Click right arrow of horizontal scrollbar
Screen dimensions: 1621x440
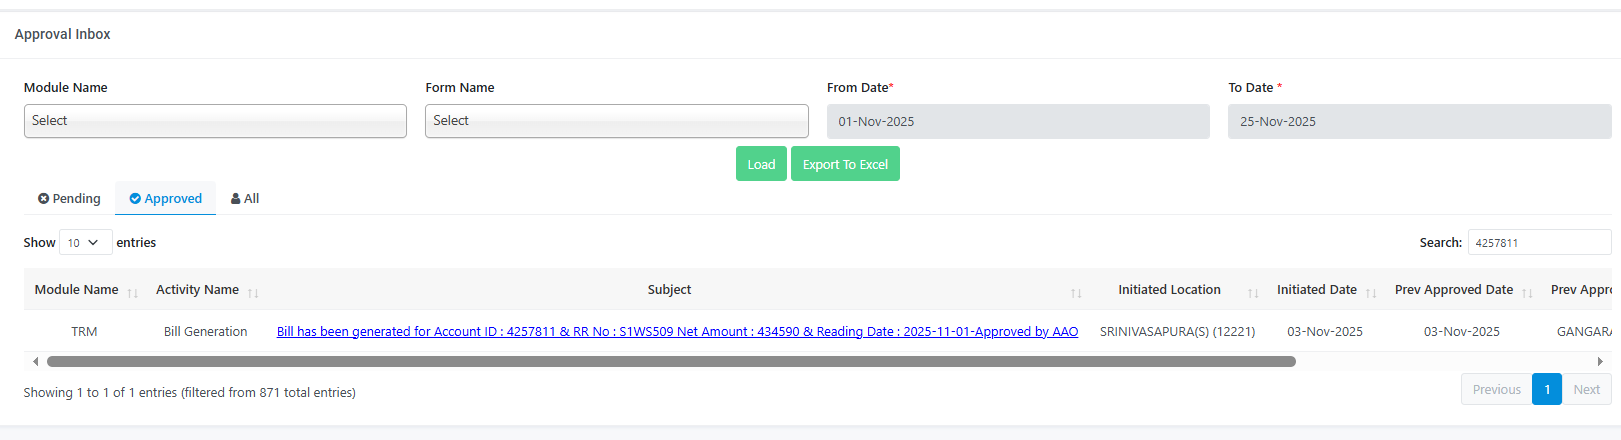(1600, 361)
